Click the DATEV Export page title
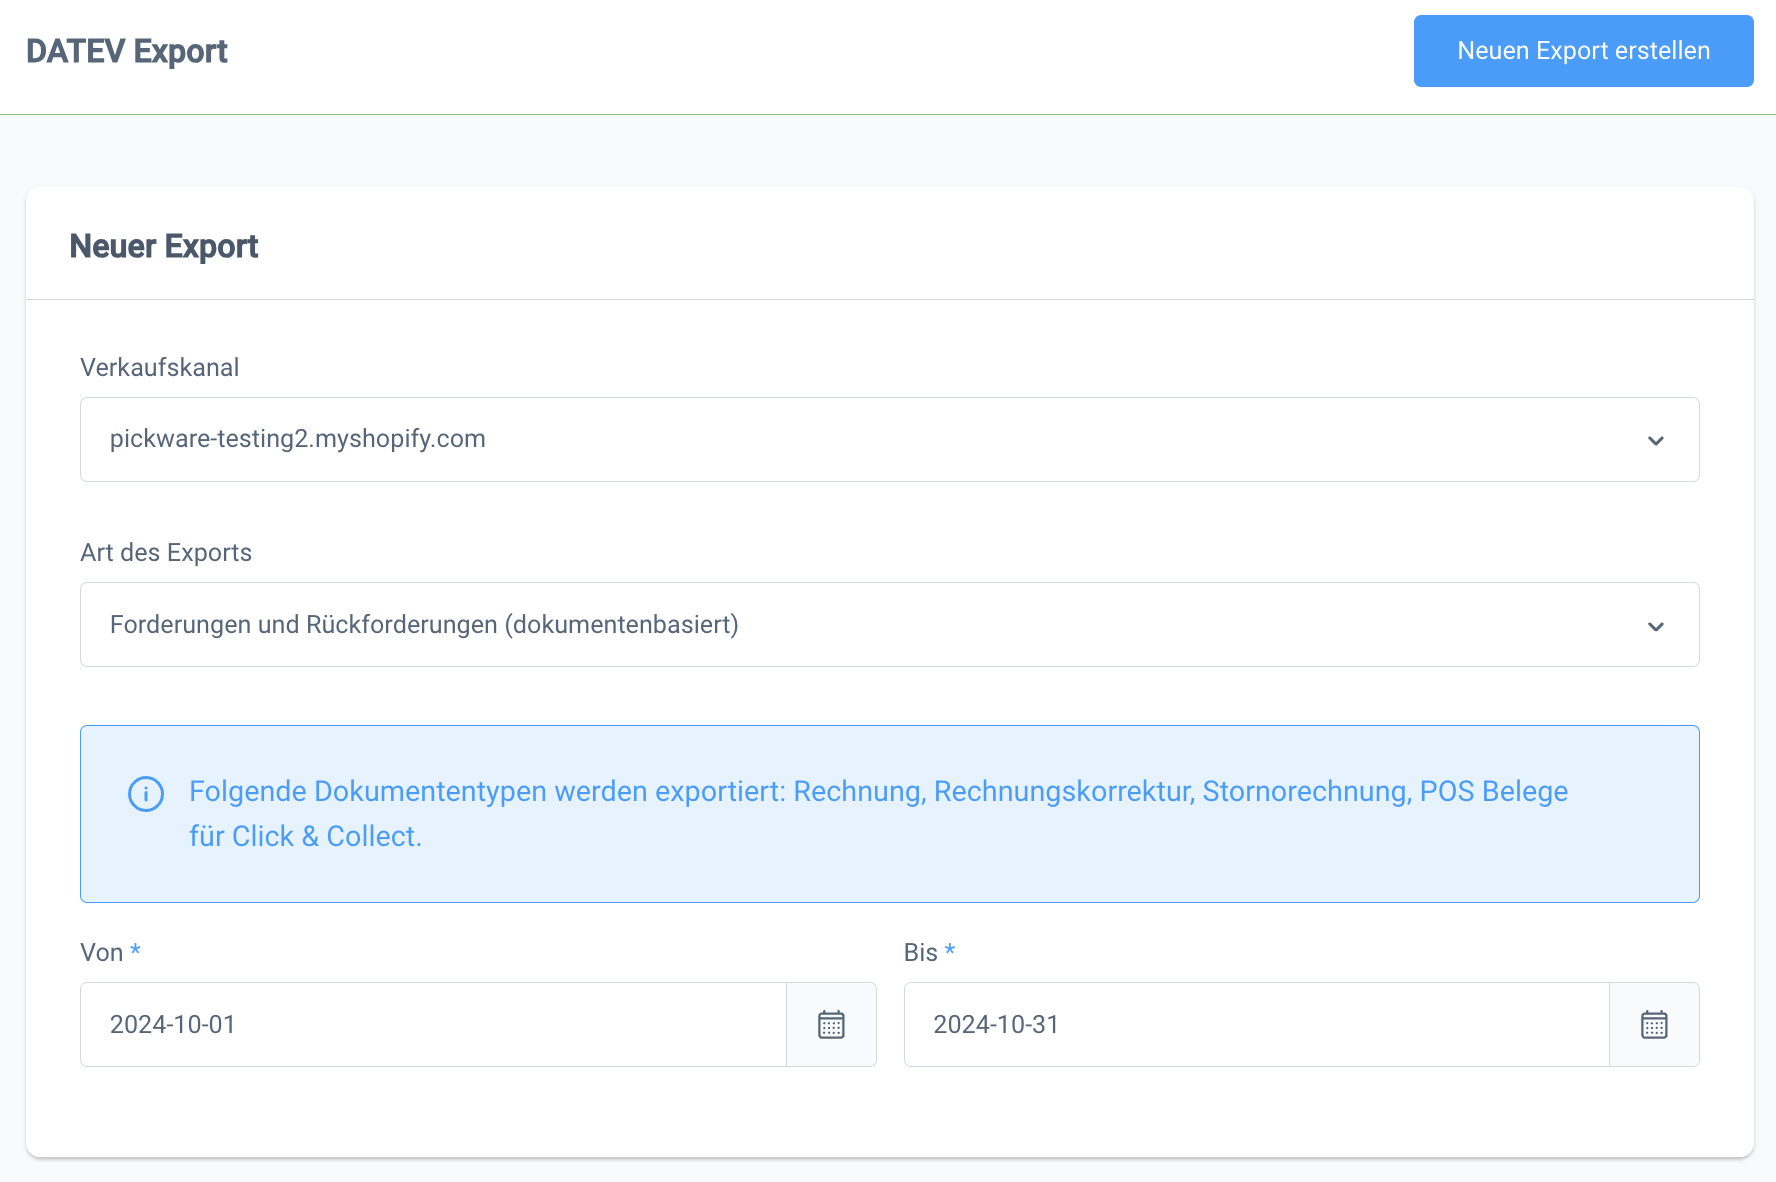Viewport: 1776px width, 1182px height. point(127,51)
